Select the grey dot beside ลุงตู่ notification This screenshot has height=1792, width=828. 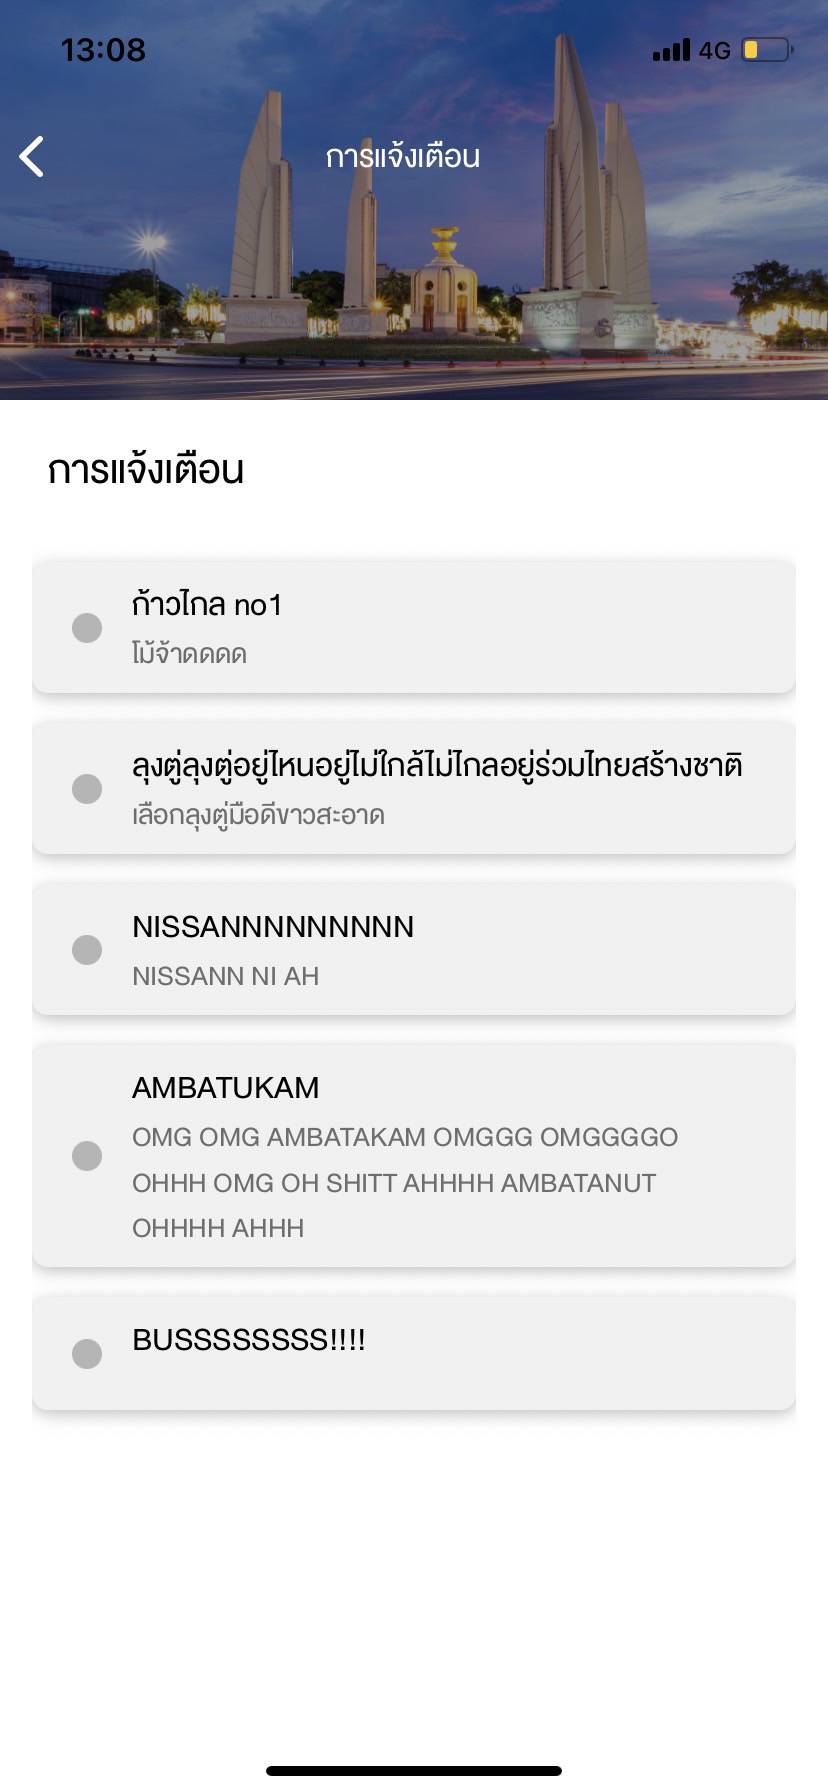[x=87, y=789]
